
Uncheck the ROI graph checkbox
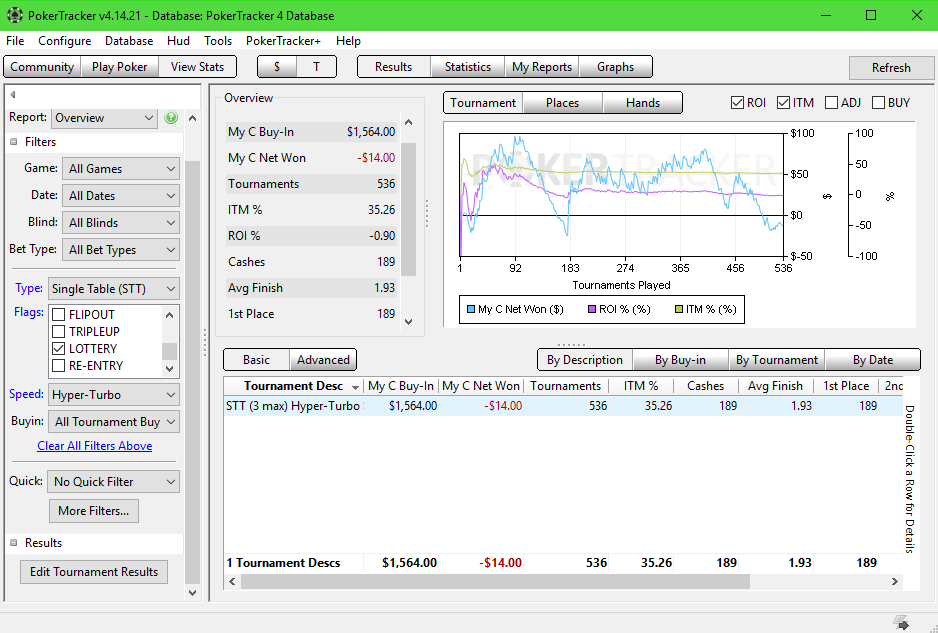click(x=737, y=102)
